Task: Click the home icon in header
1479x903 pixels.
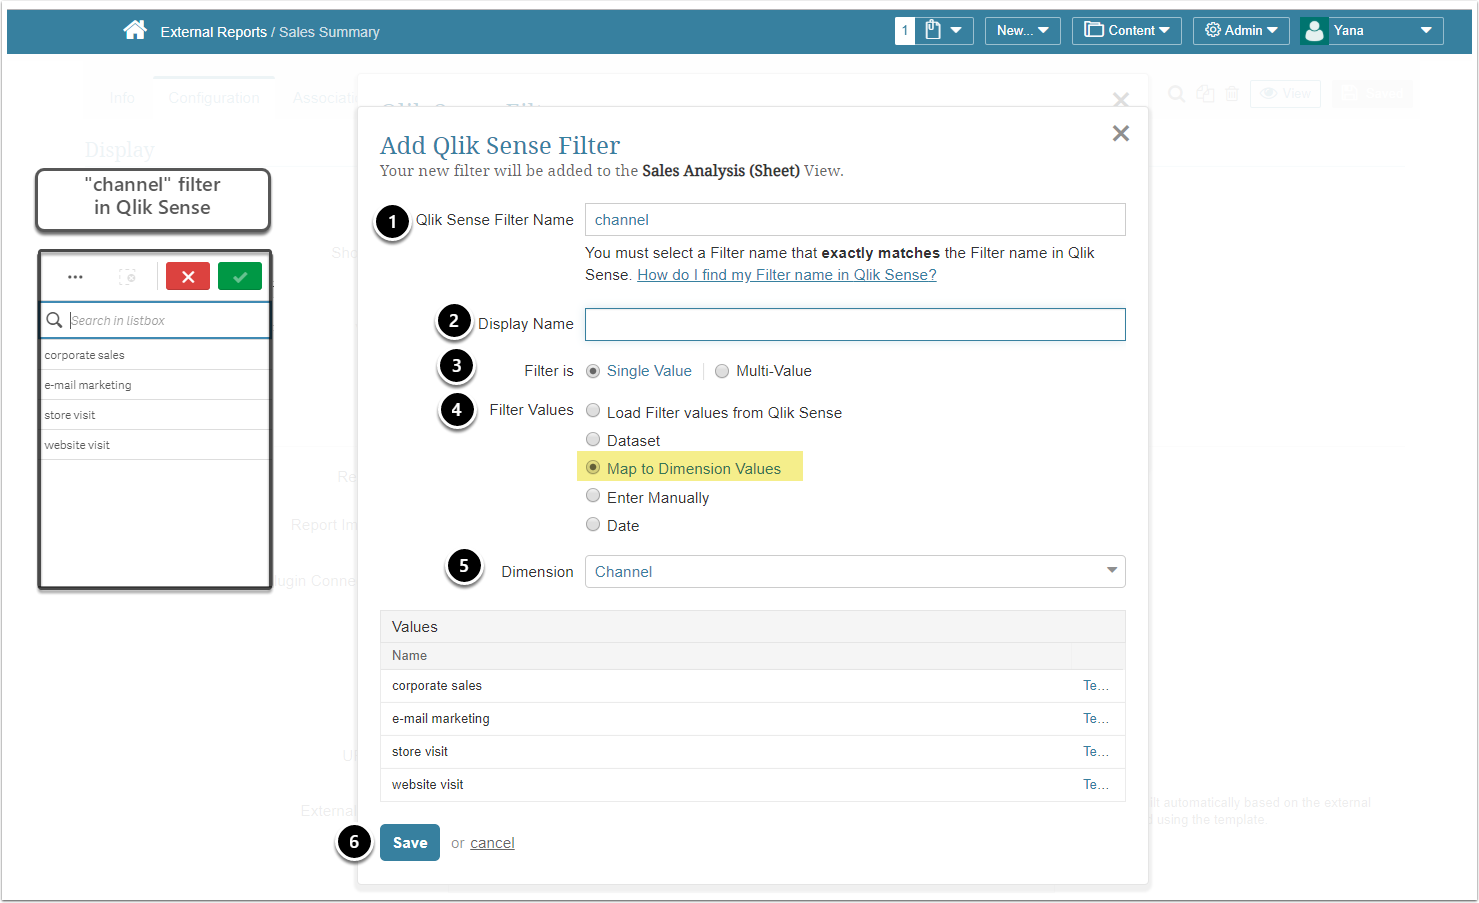Action: (x=135, y=31)
